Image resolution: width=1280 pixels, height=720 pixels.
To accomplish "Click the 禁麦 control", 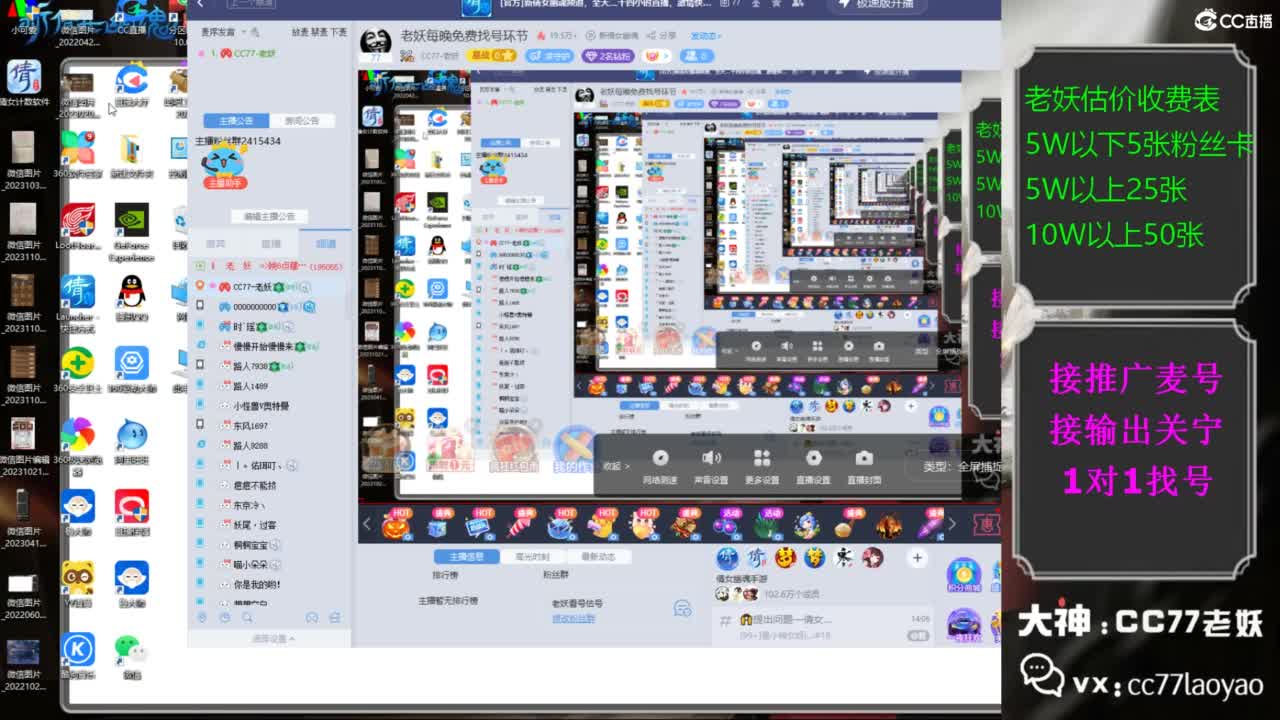I will [x=318, y=32].
